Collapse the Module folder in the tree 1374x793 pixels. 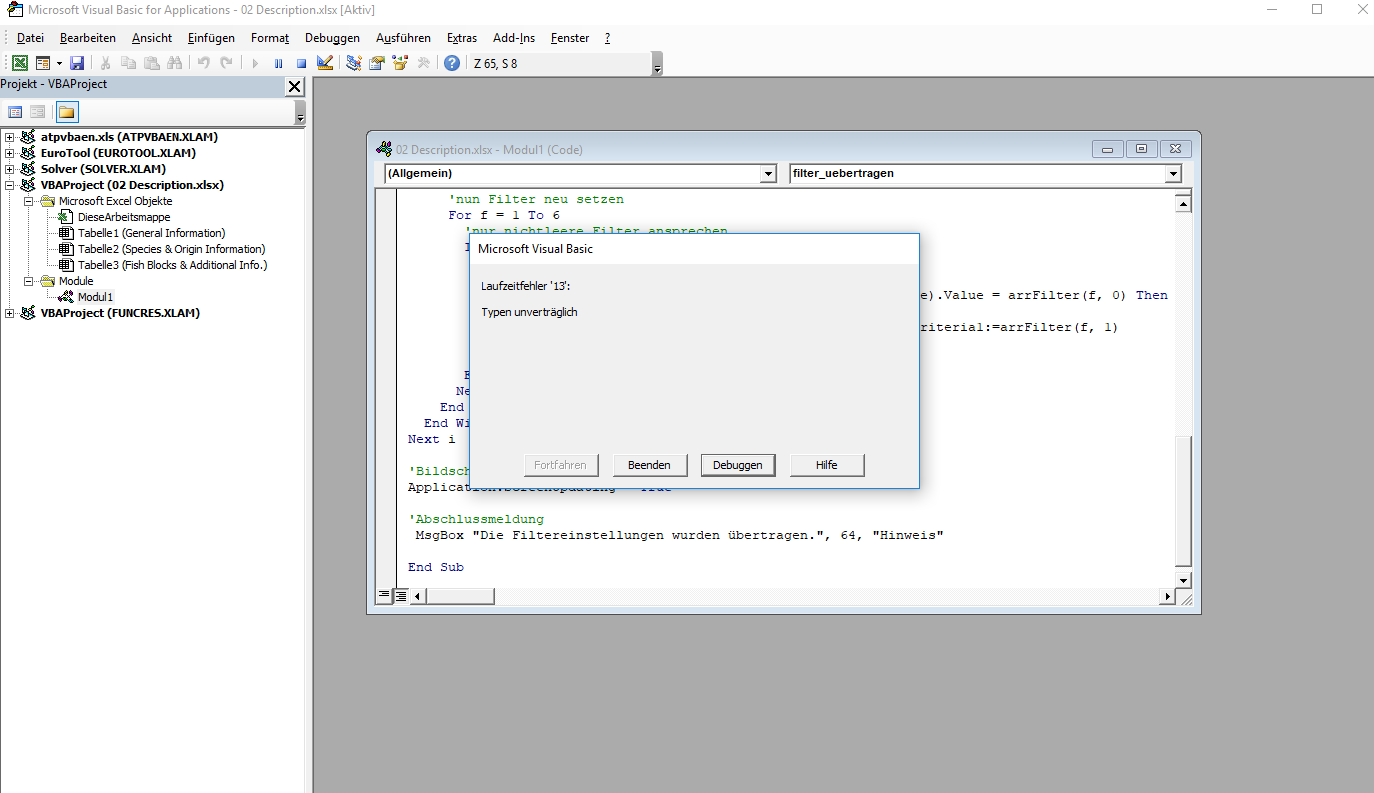click(29, 281)
